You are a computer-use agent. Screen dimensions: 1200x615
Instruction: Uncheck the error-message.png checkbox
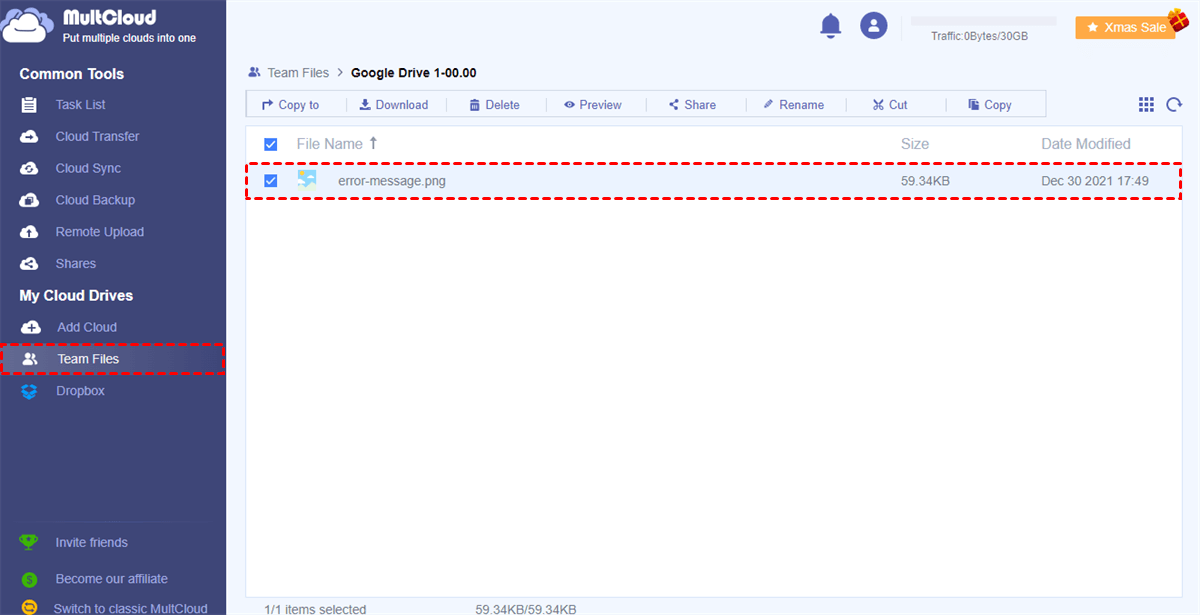(x=270, y=181)
